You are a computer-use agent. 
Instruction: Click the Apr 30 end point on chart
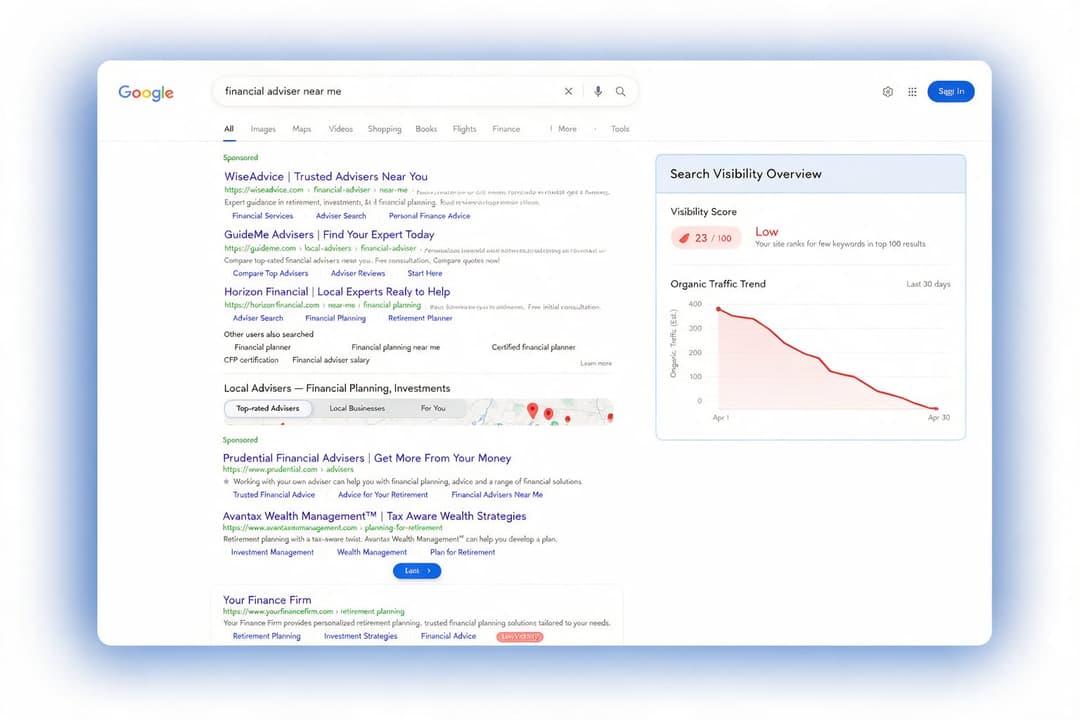tap(936, 409)
